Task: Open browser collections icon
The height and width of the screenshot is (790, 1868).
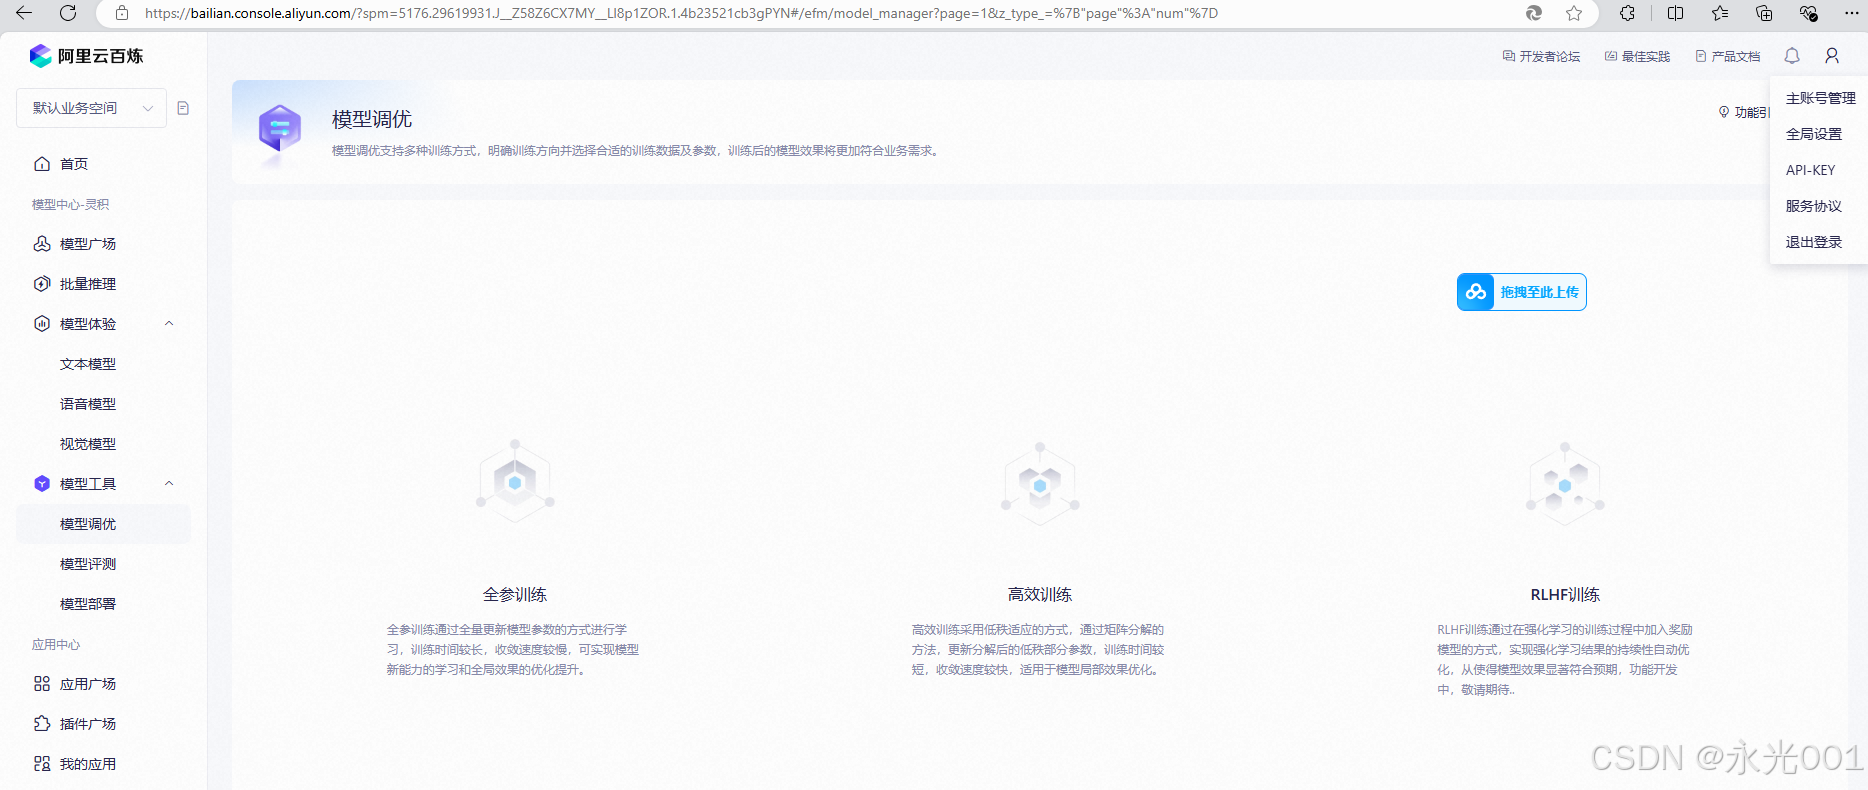Action: (x=1764, y=13)
